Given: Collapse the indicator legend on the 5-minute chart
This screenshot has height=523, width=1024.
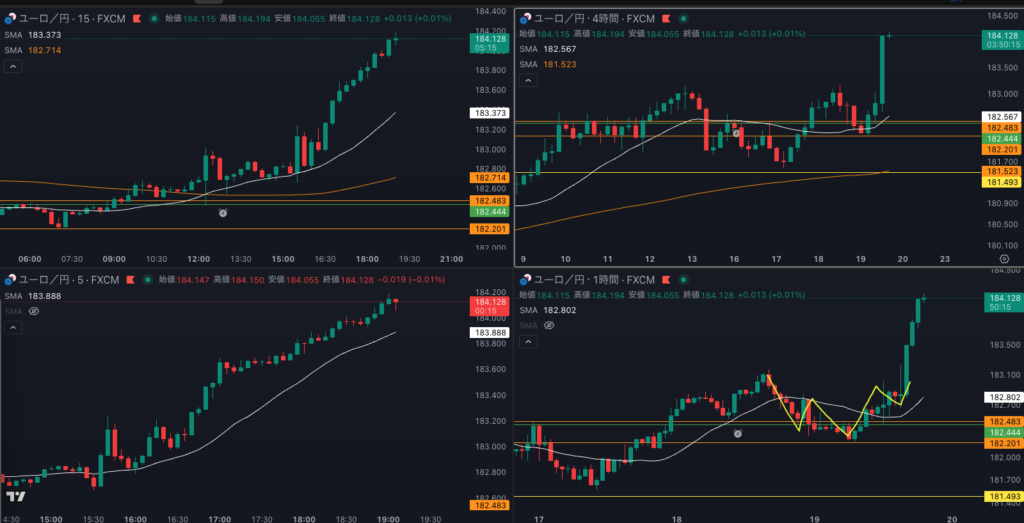Looking at the screenshot, I should tap(14, 327).
